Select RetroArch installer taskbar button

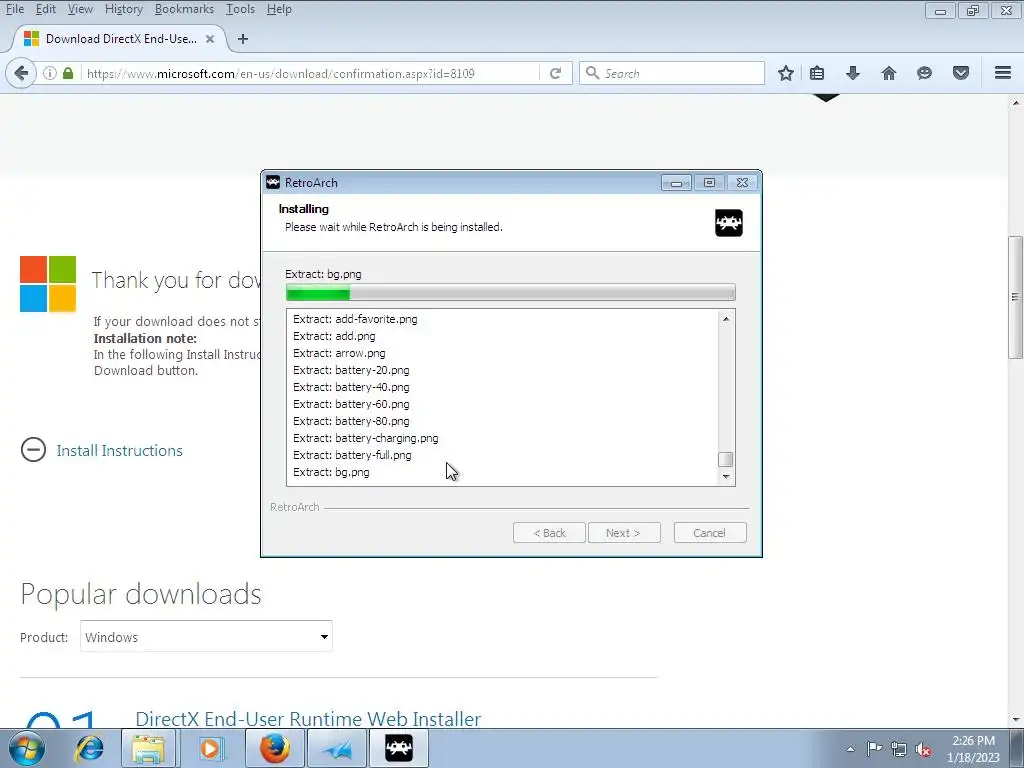pos(399,748)
